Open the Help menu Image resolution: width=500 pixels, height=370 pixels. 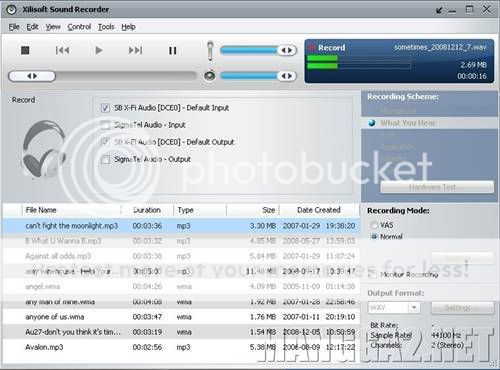click(x=128, y=27)
